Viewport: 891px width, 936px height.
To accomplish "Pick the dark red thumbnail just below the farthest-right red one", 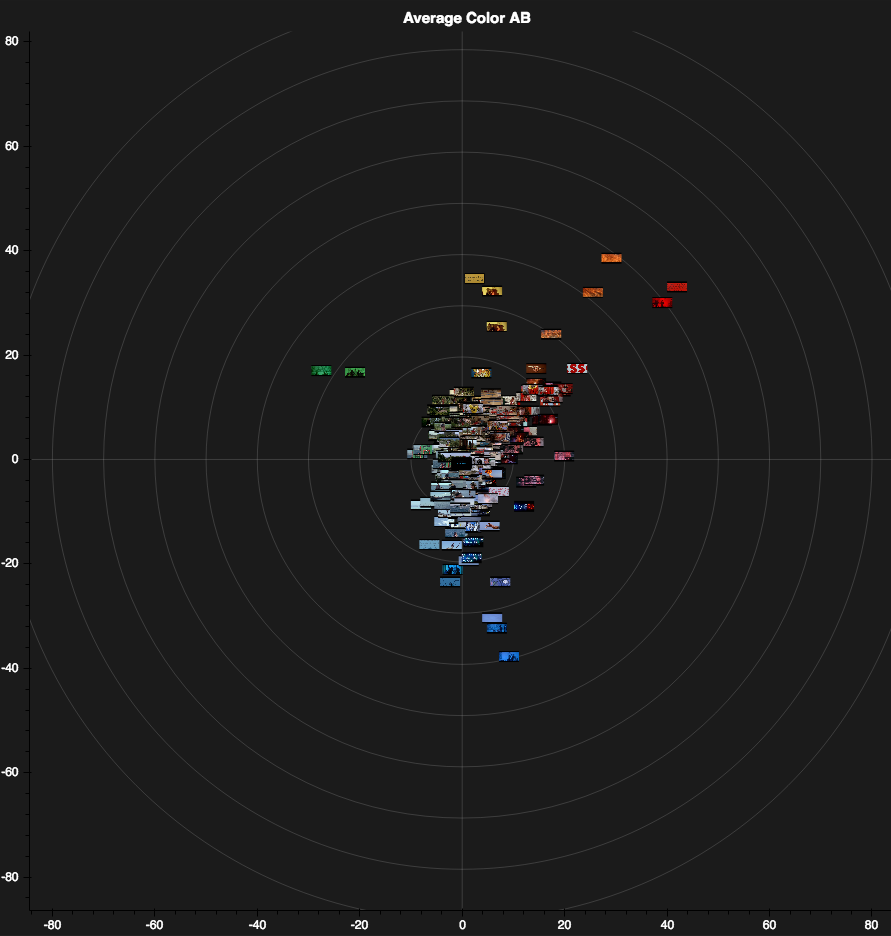I will (x=662, y=303).
